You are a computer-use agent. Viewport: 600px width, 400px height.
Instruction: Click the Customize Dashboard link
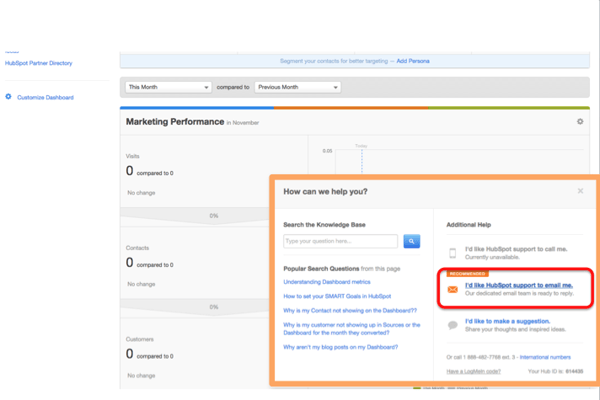(x=45, y=97)
